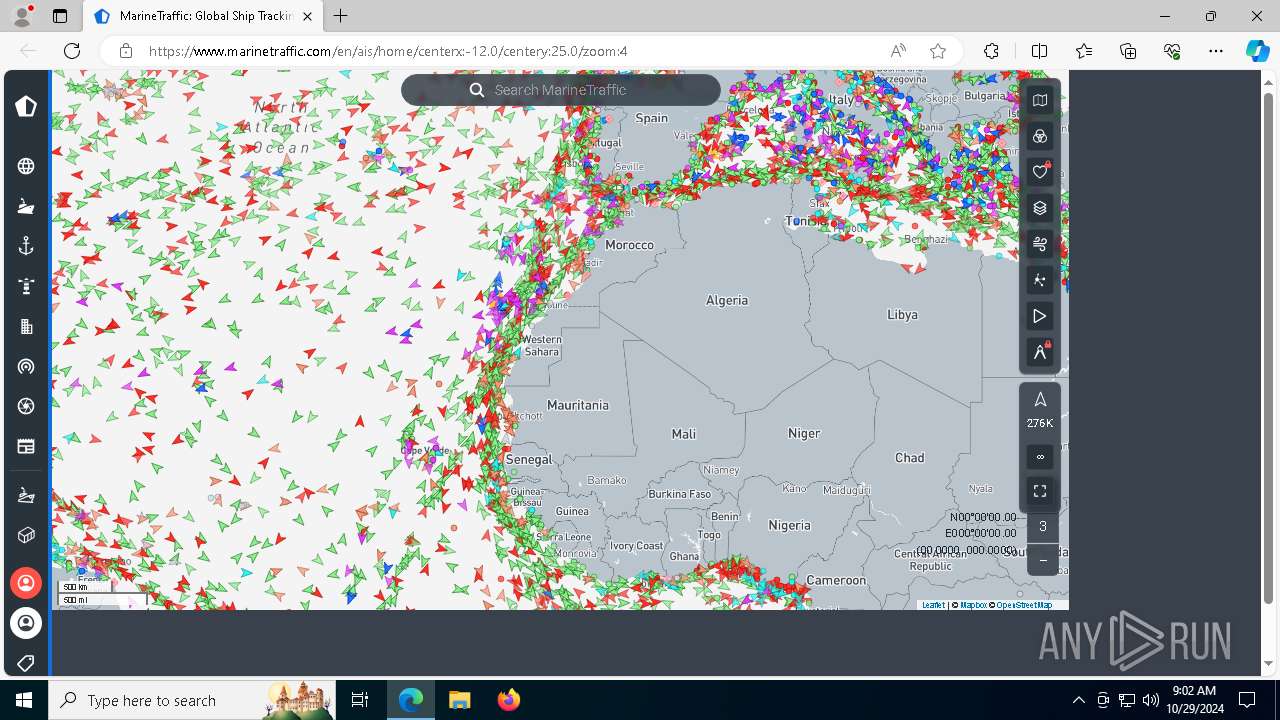Image resolution: width=1280 pixels, height=720 pixels.
Task: Click the zoom level 3 indicator
Action: [x=1043, y=526]
